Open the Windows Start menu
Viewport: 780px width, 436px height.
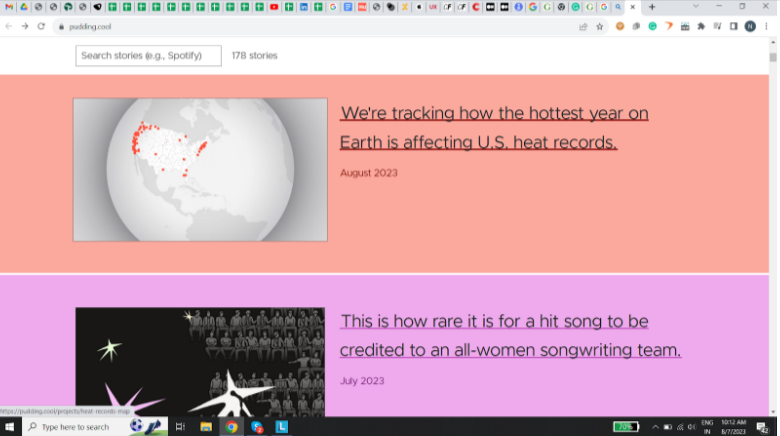[x=9, y=427]
